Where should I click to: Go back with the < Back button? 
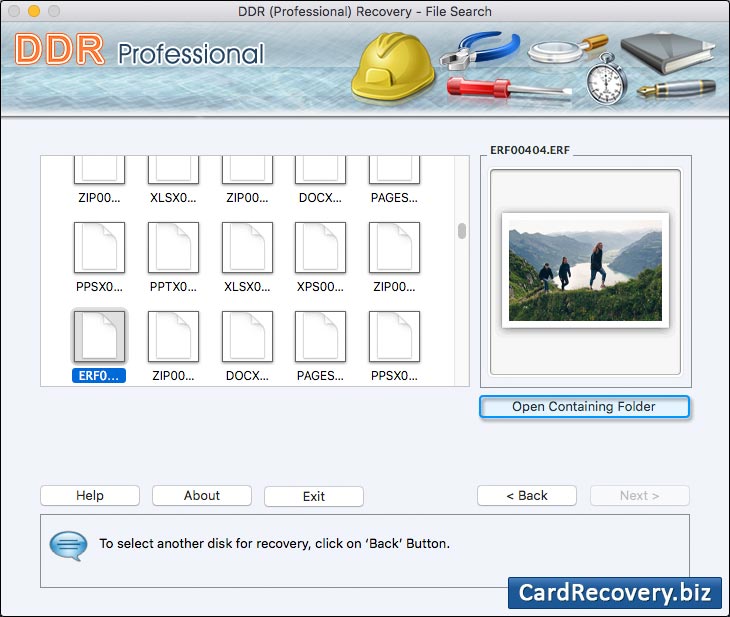point(527,495)
